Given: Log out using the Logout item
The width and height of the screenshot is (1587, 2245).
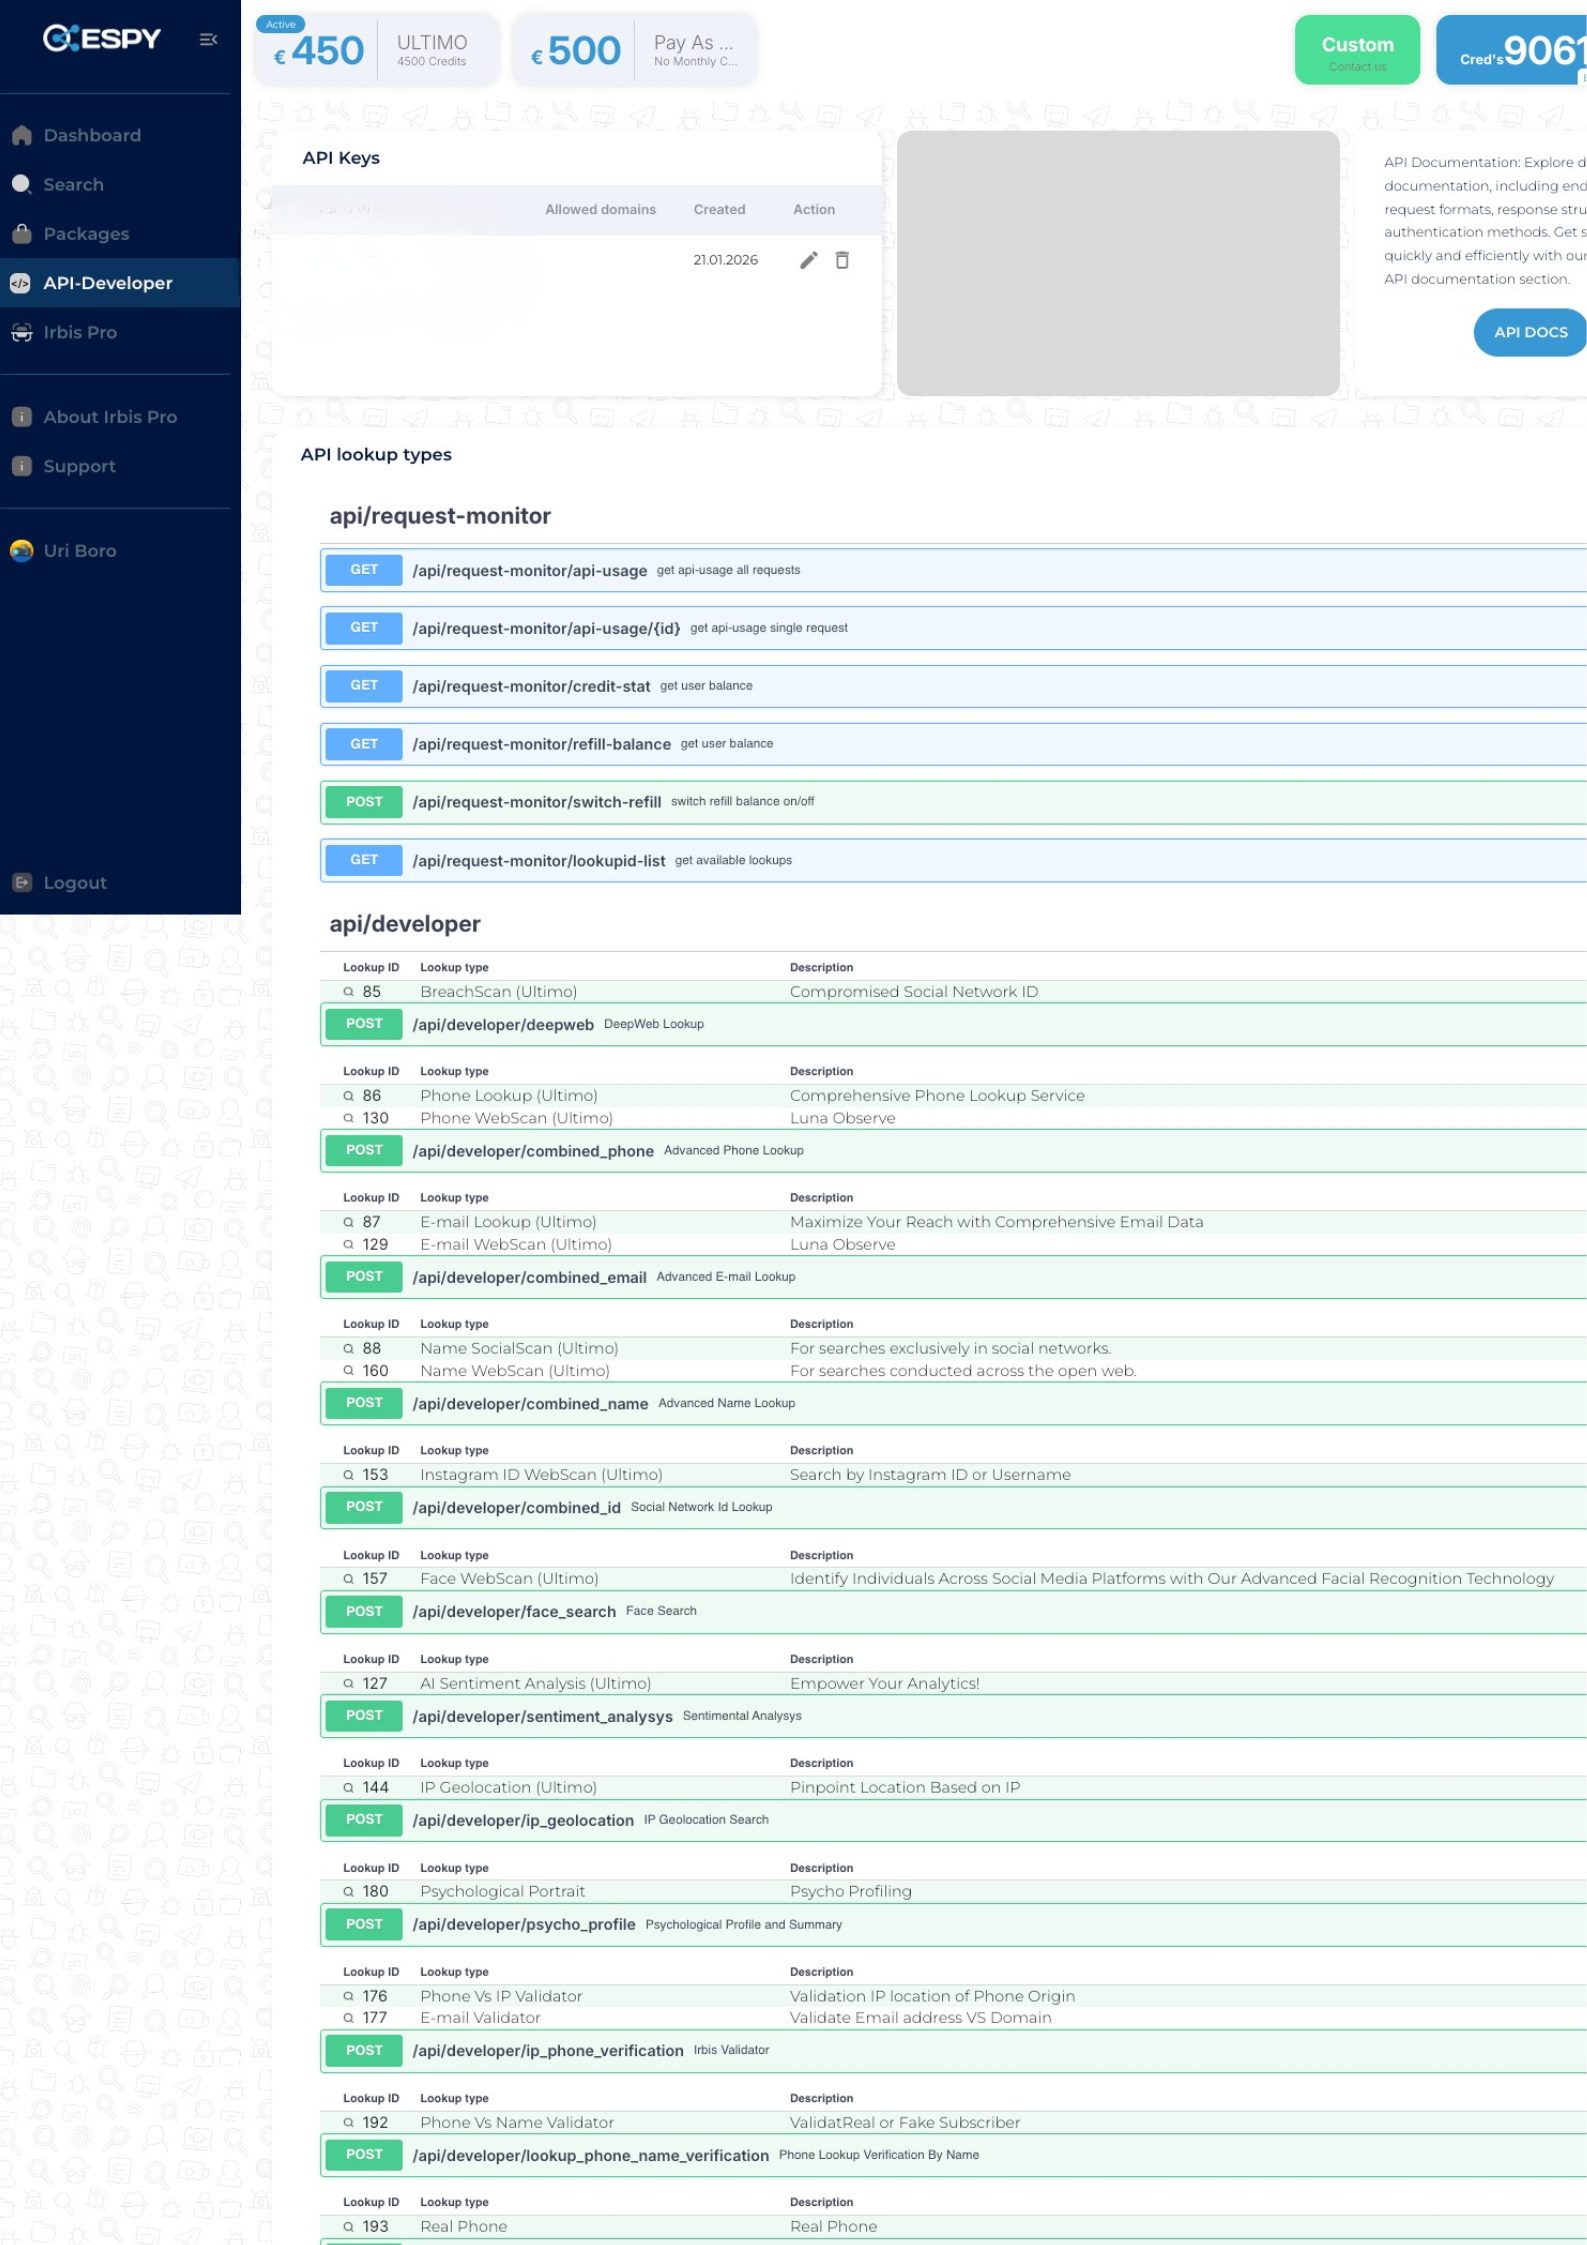Looking at the screenshot, I should pos(120,883).
